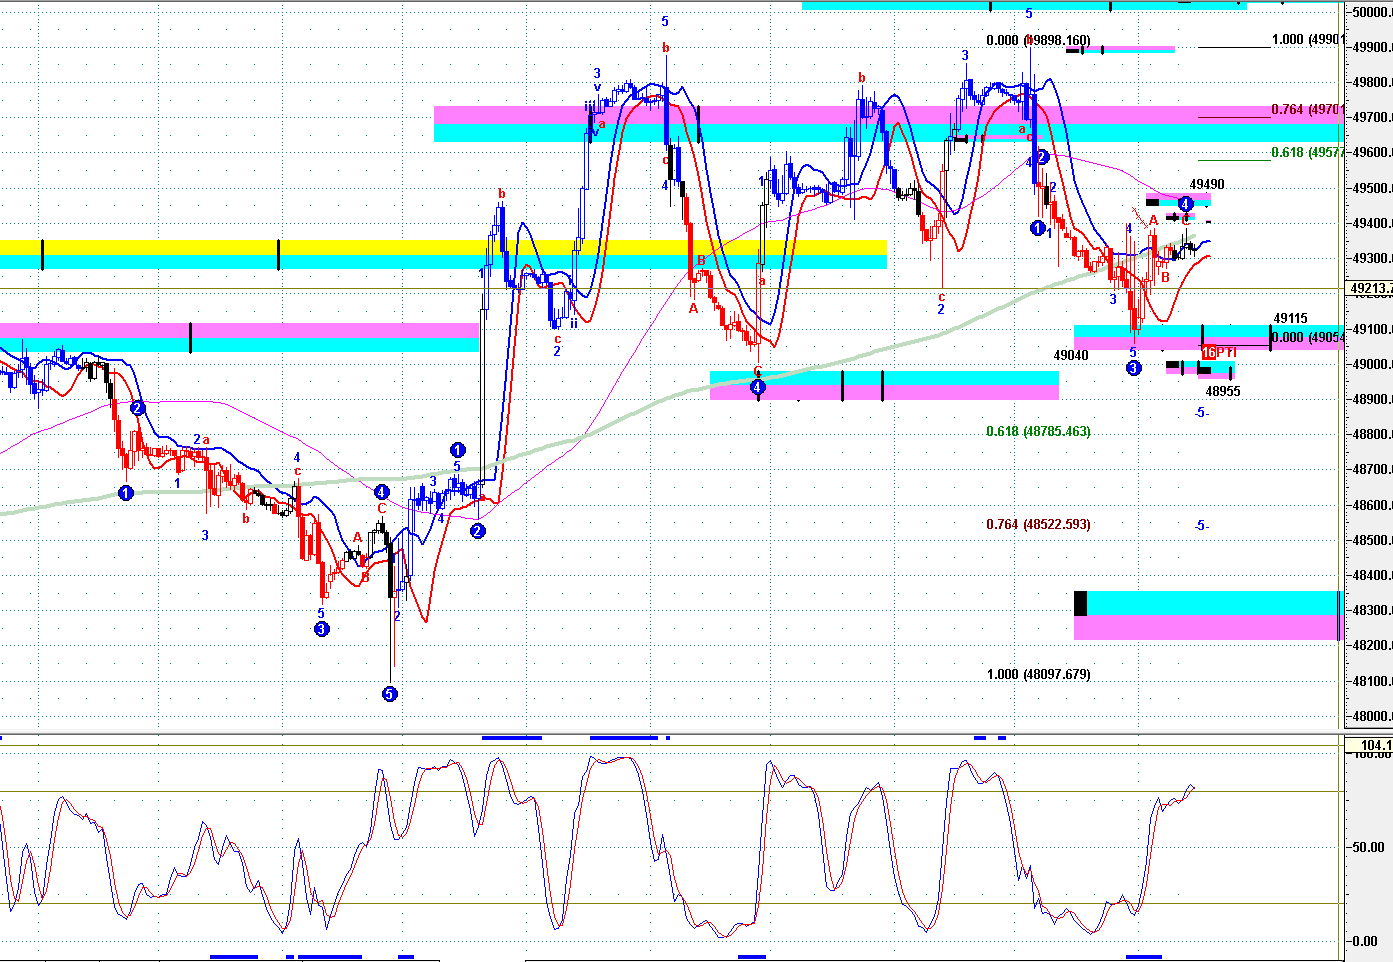This screenshot has width=1393, height=962.
Task: Click the 49040 low price label
Action: pos(1071,355)
